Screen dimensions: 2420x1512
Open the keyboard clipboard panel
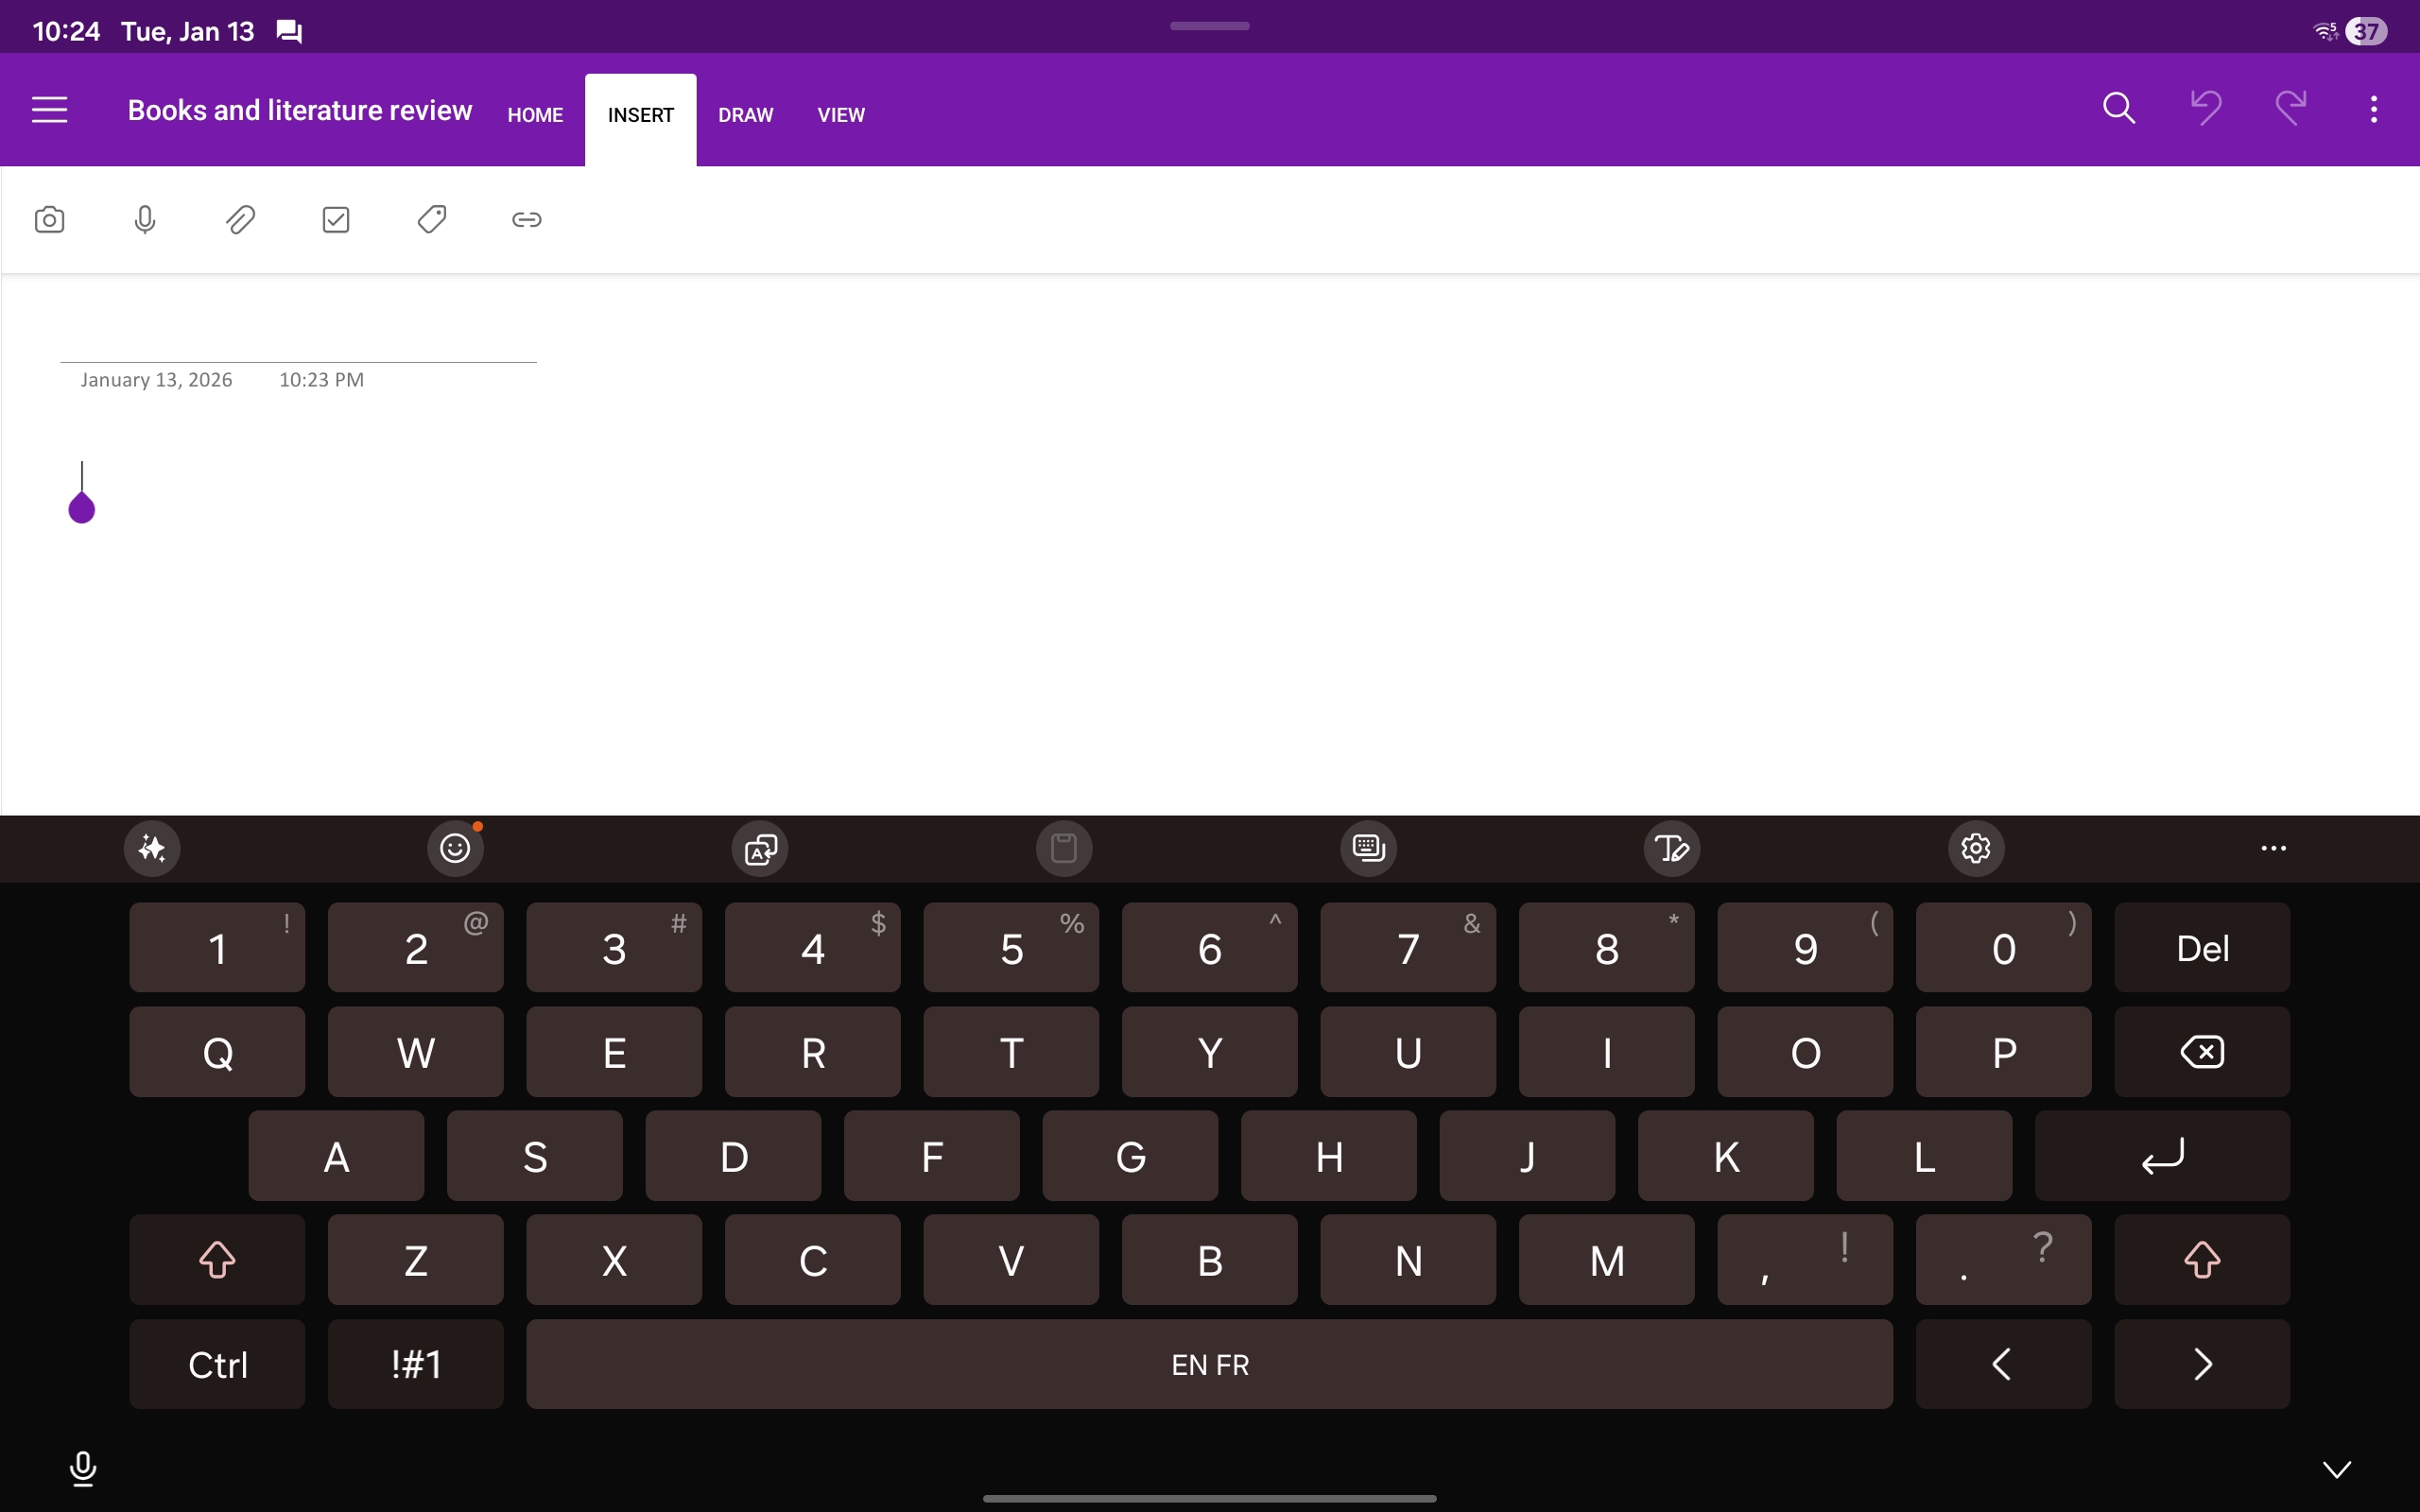coord(1063,848)
